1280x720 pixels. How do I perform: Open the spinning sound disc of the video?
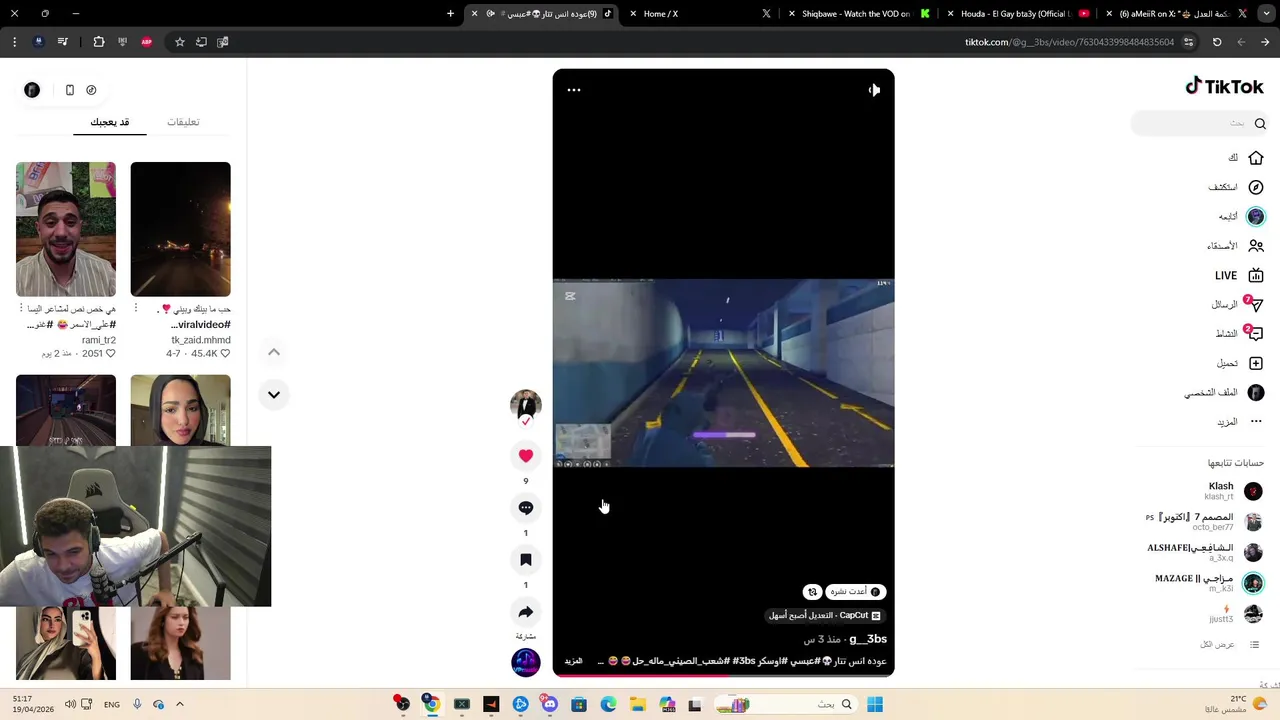point(526,662)
